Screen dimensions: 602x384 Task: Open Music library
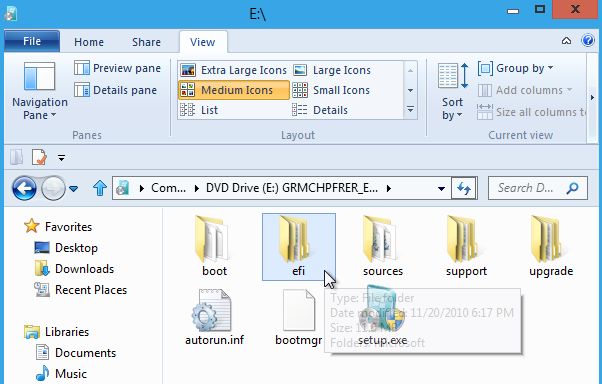point(61,374)
